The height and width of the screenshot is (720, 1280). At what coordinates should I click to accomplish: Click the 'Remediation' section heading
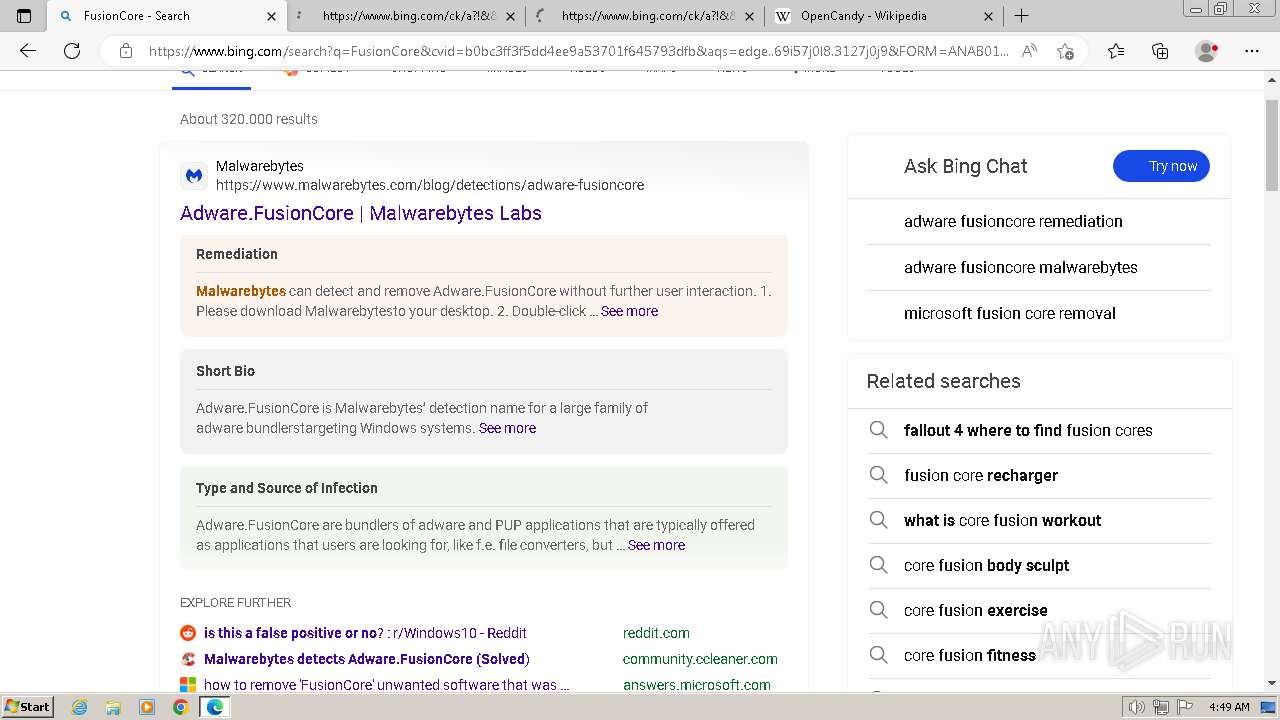pos(237,254)
